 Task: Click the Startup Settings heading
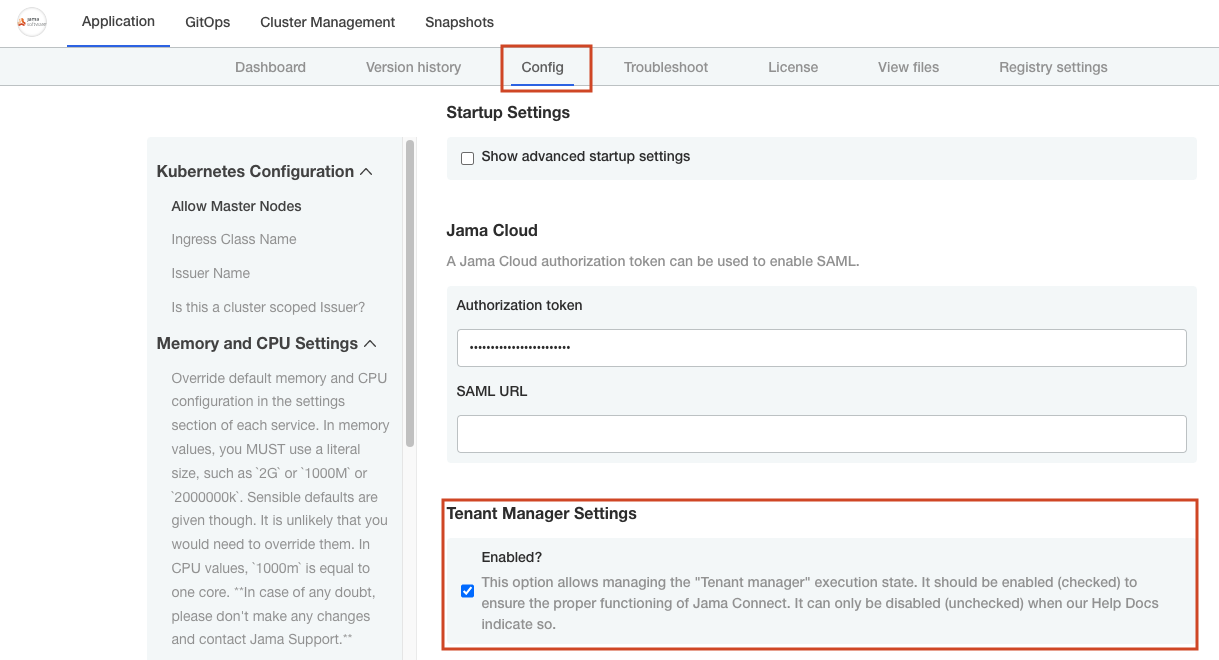pyautogui.click(x=508, y=113)
